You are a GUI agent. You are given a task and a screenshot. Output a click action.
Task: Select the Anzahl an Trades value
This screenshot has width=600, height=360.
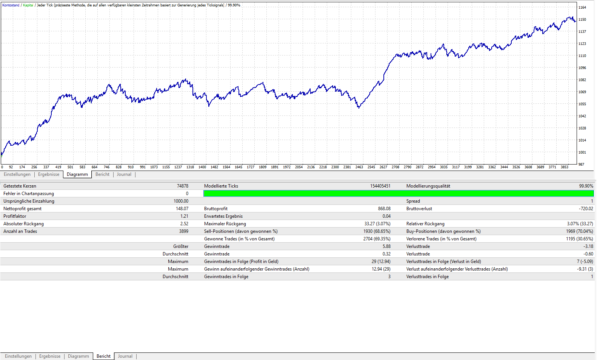coord(184,231)
